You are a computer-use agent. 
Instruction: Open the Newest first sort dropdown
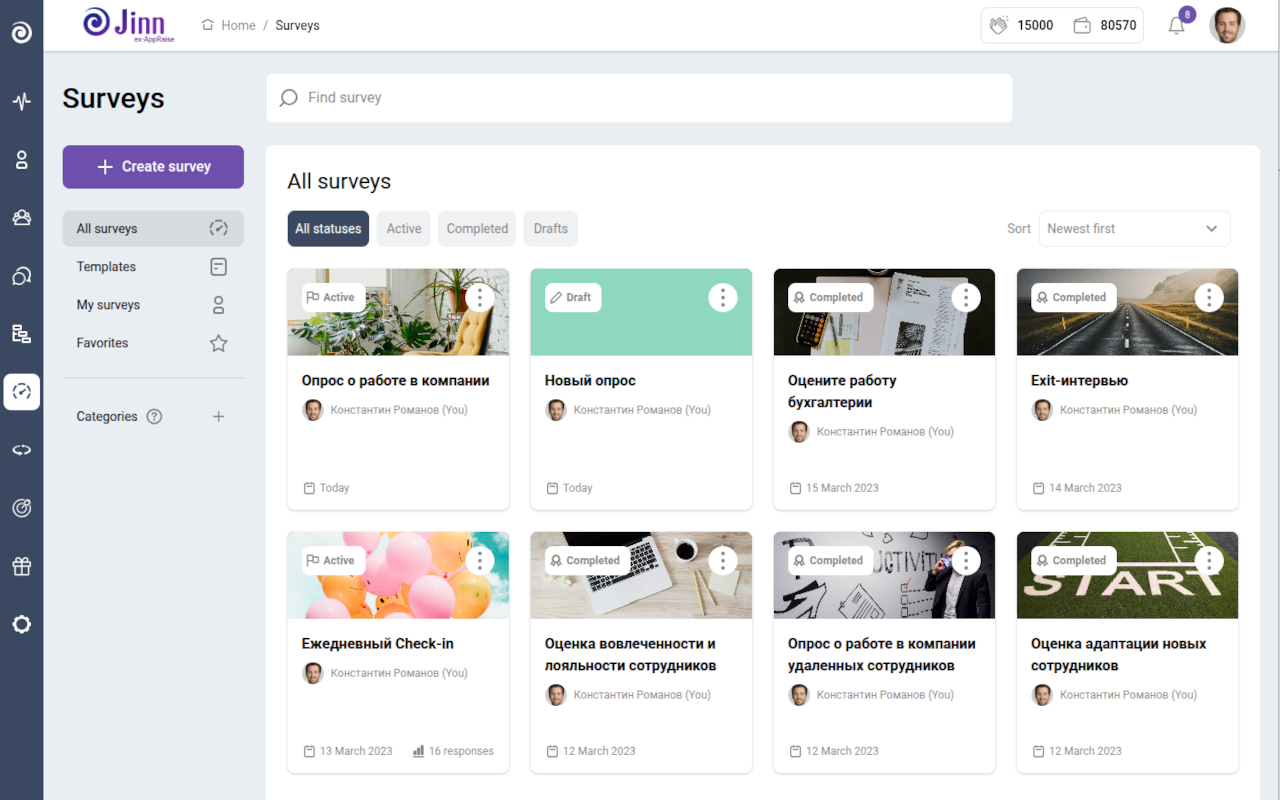1134,228
